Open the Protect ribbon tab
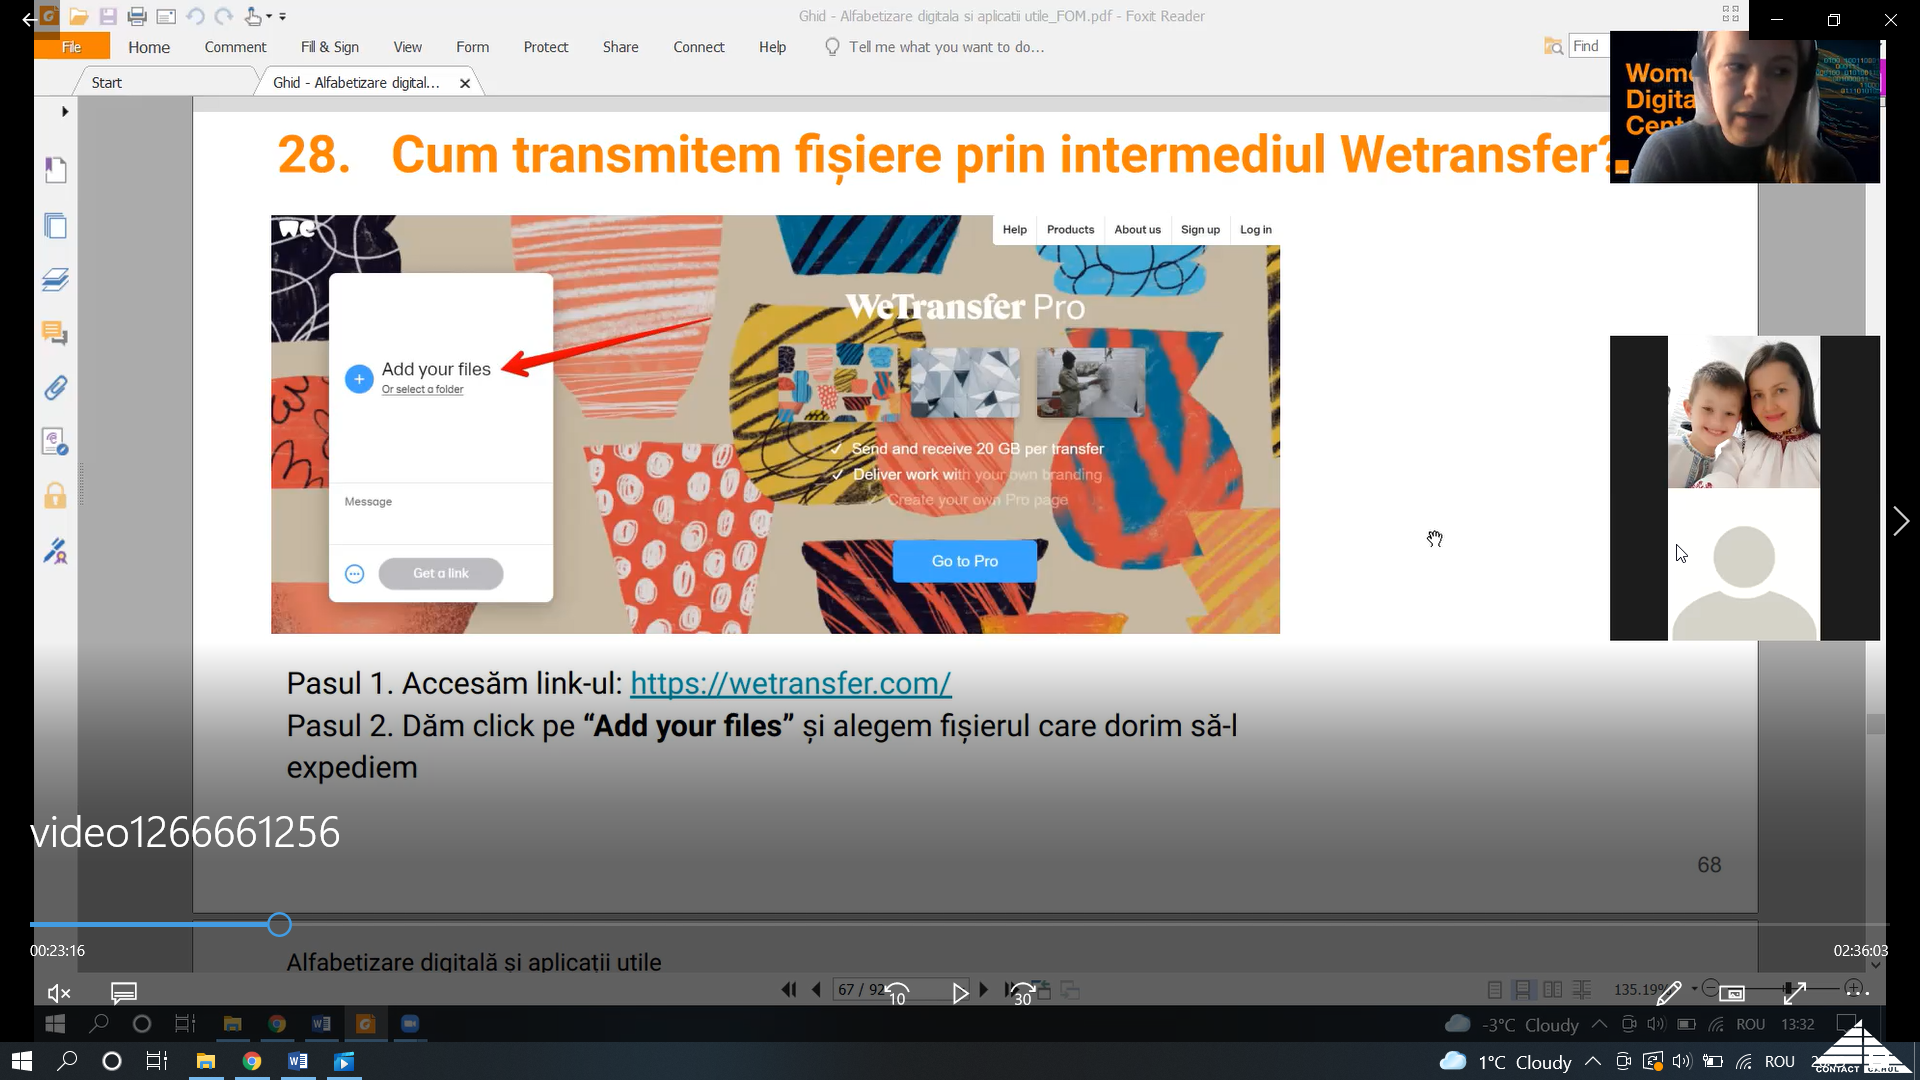Viewport: 1920px width, 1080px height. click(545, 47)
